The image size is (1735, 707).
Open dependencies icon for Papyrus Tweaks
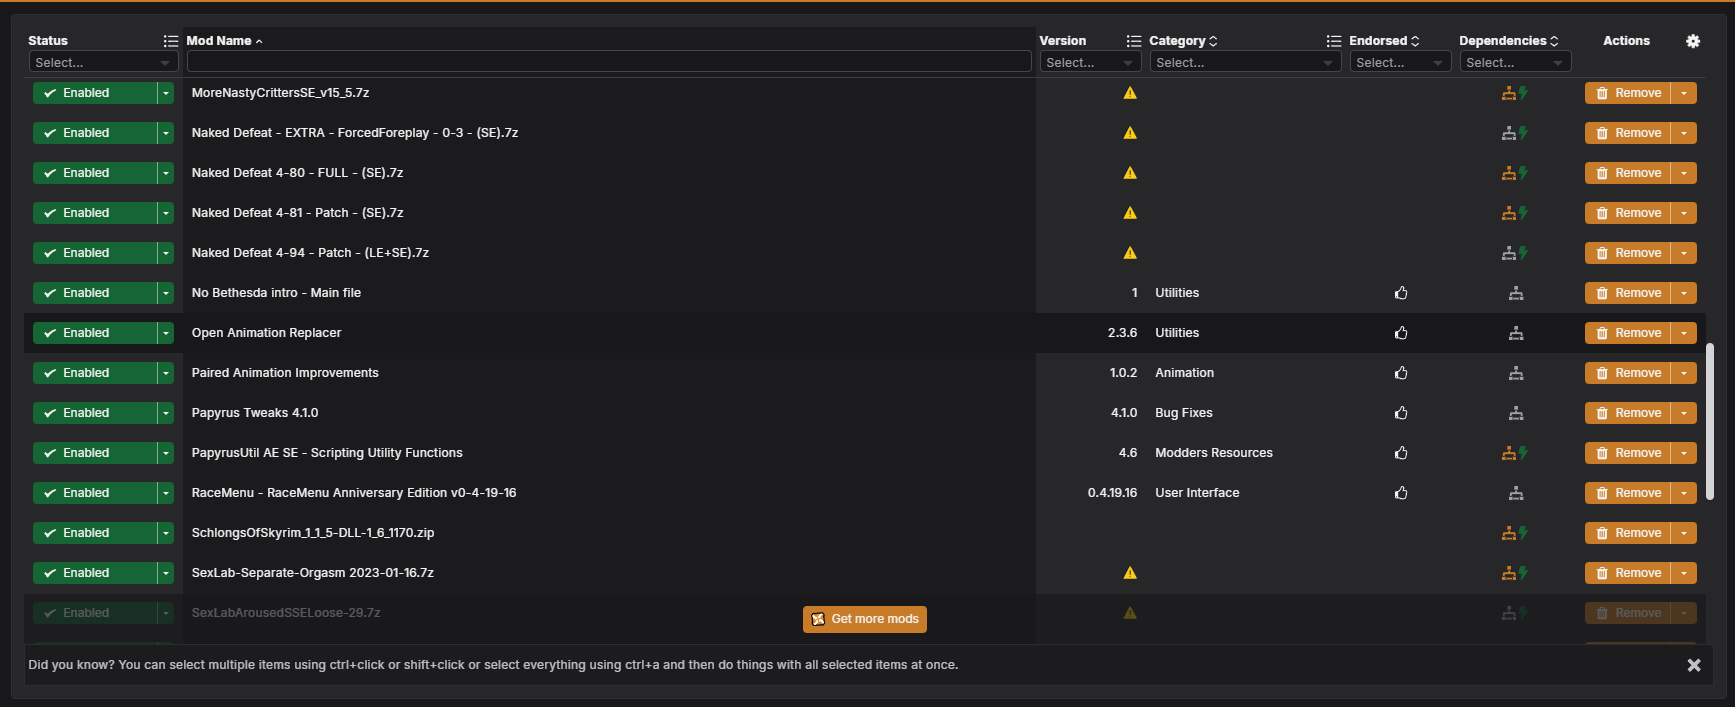tap(1516, 413)
